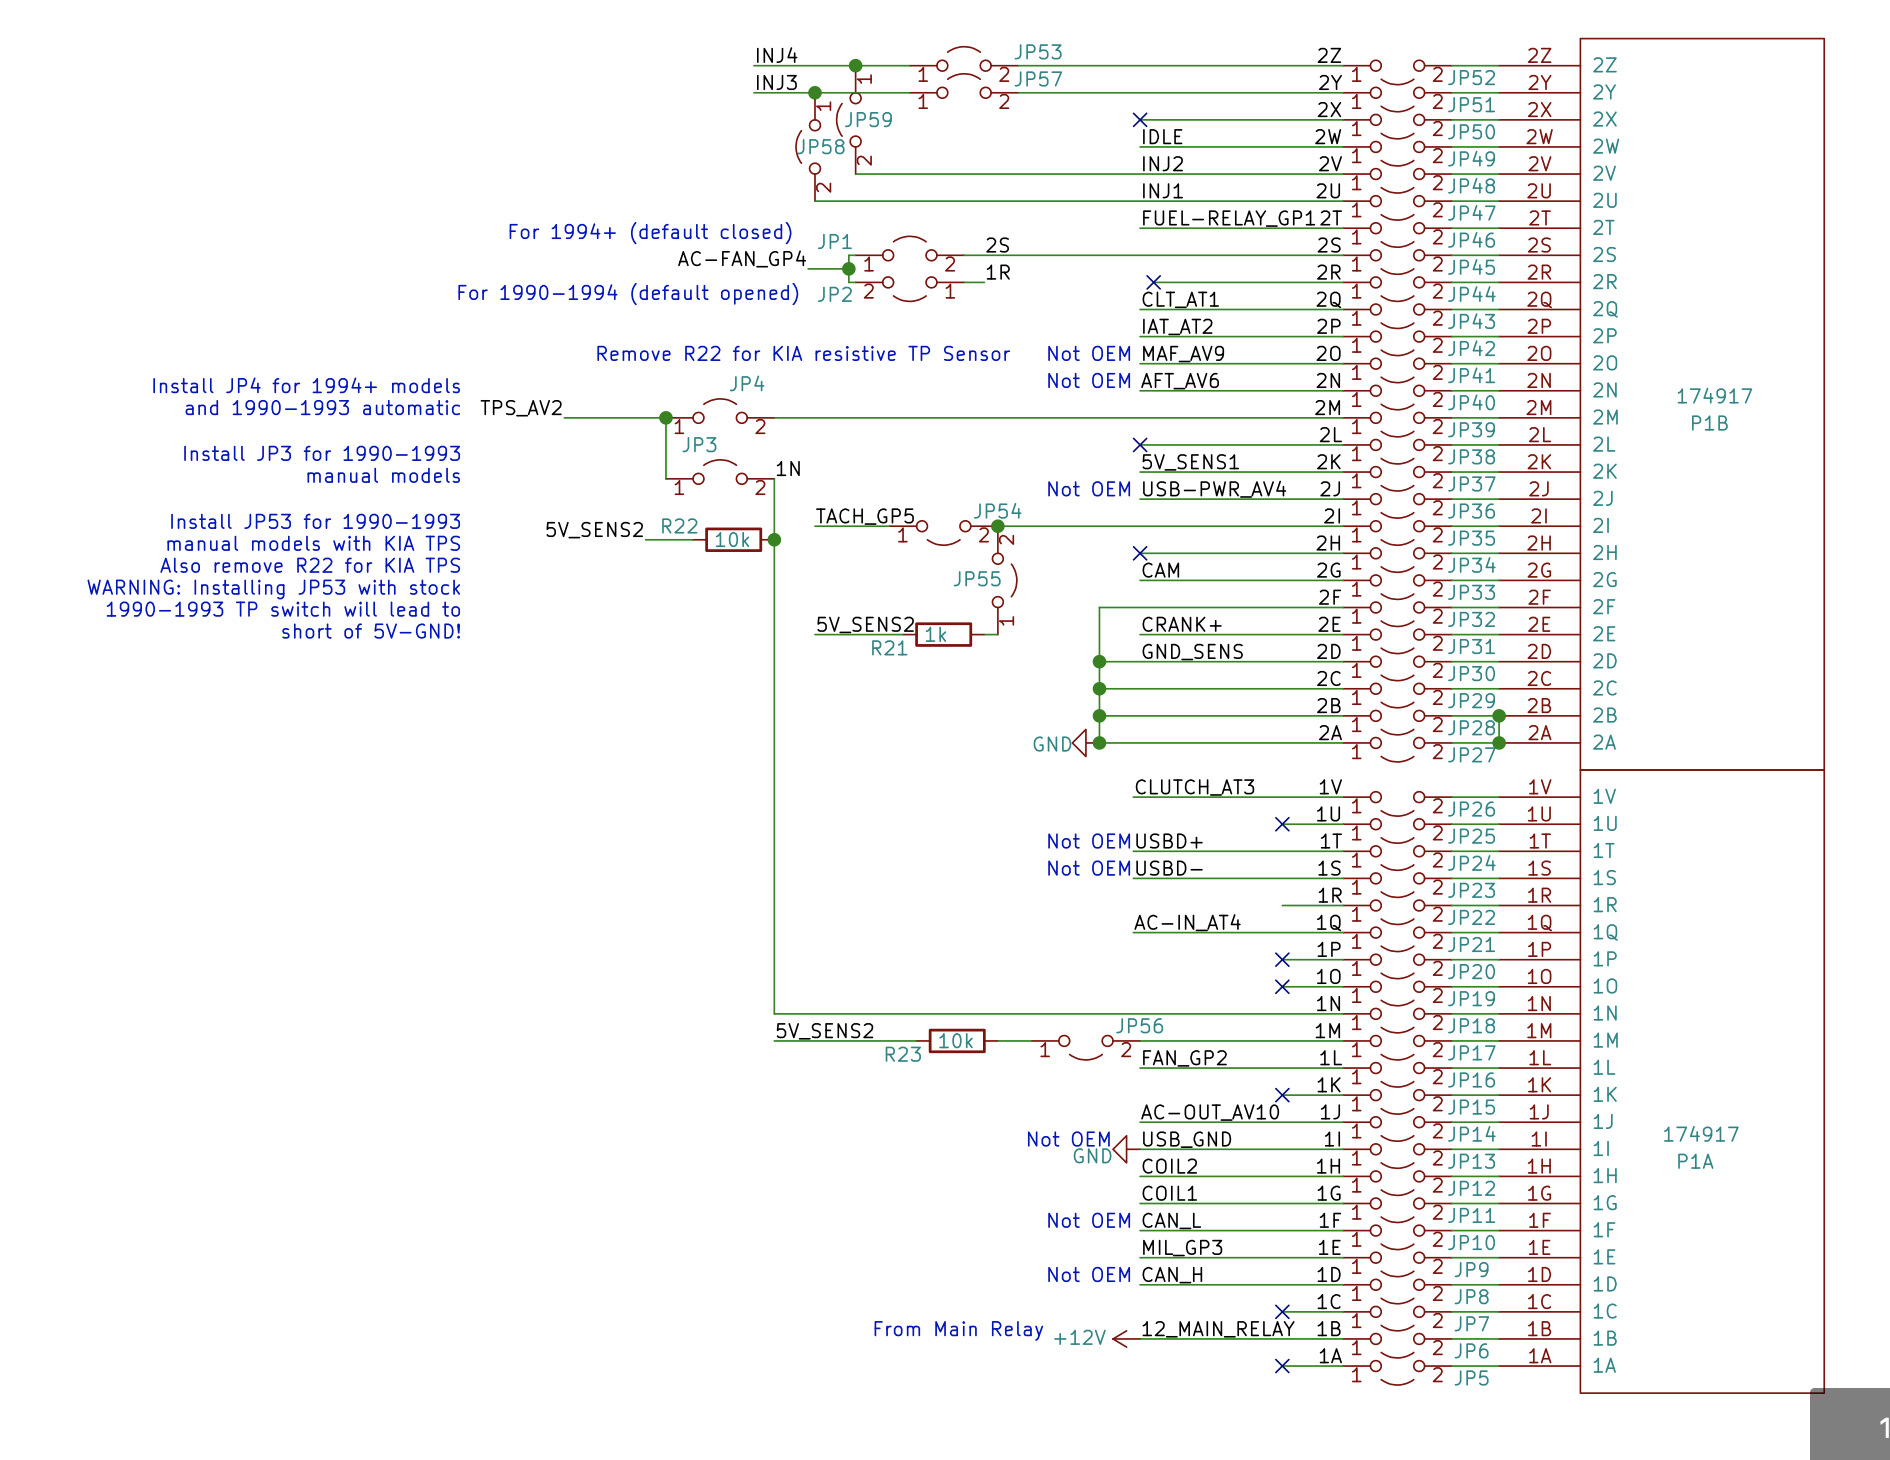Select the JP56 jumper symbol

[1085, 1046]
